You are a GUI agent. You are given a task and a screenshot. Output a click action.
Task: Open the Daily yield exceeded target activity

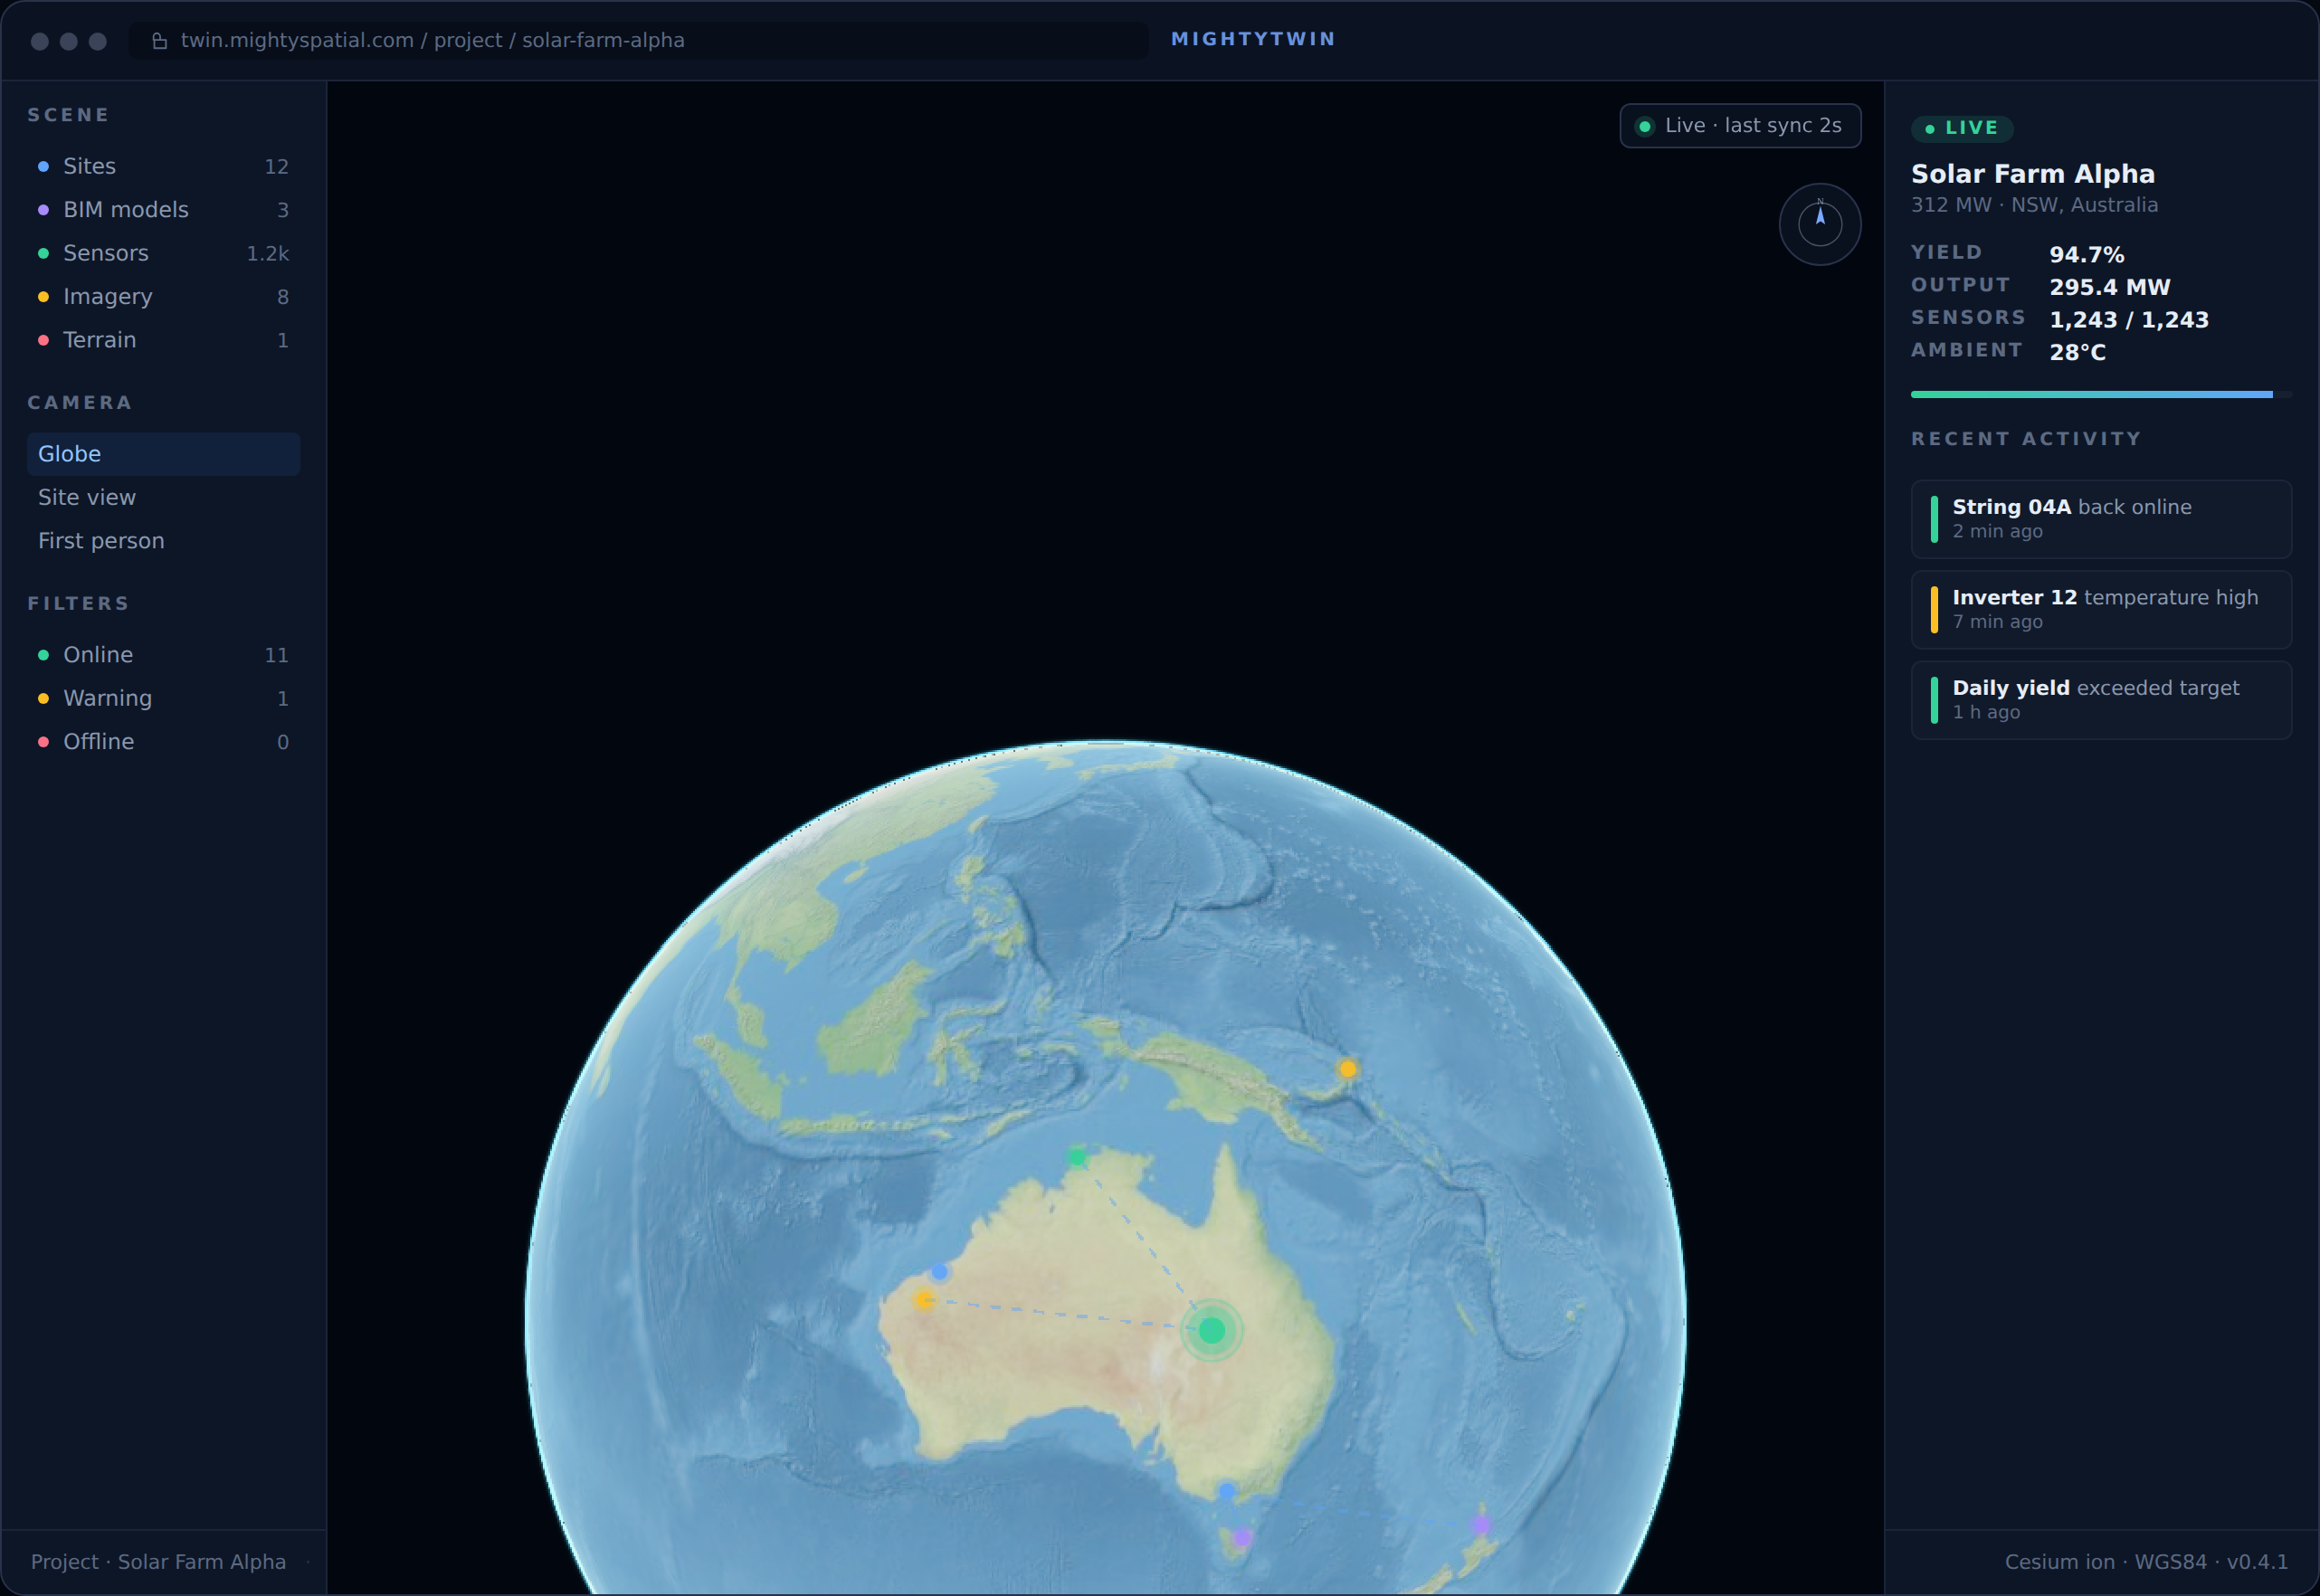click(2101, 700)
